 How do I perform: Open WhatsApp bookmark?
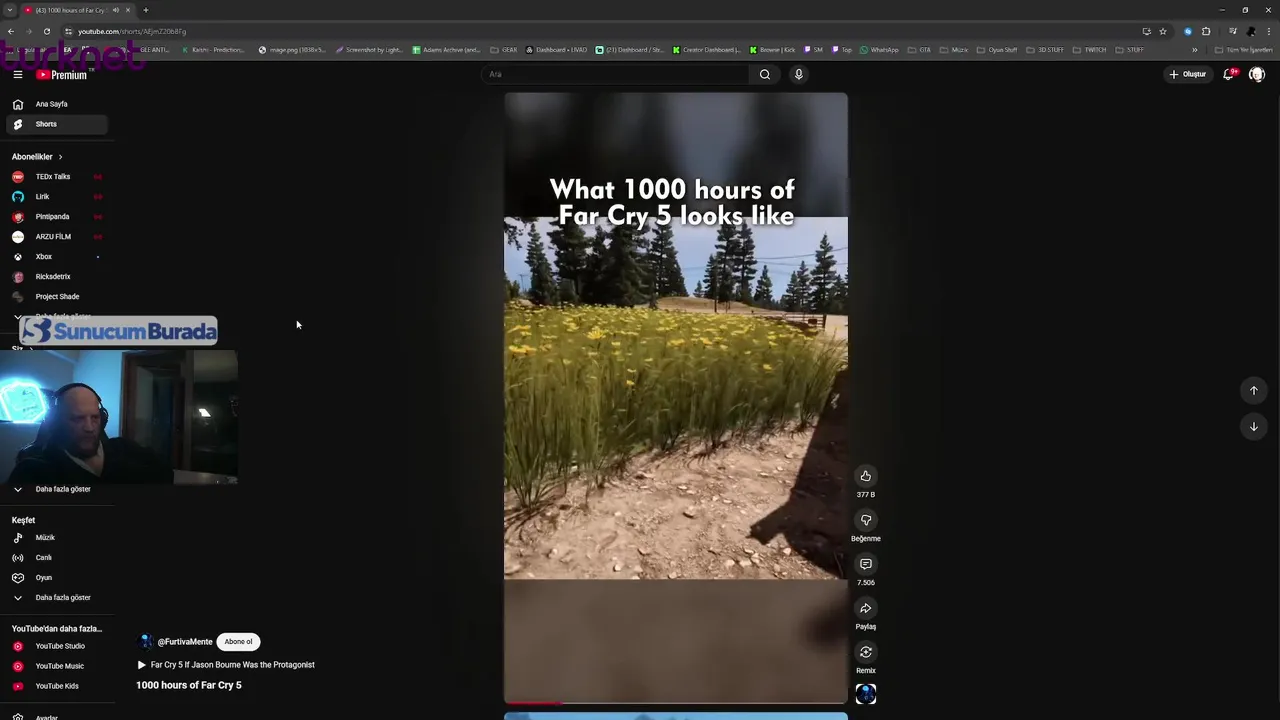880,50
